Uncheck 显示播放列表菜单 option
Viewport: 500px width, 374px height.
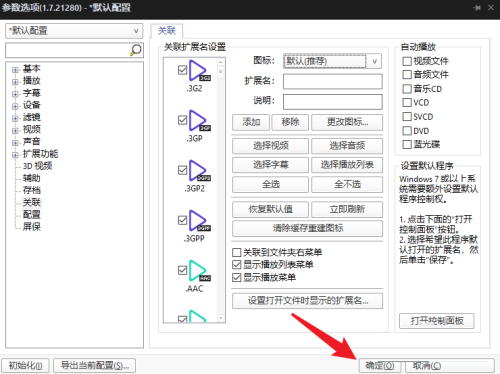coord(236,265)
